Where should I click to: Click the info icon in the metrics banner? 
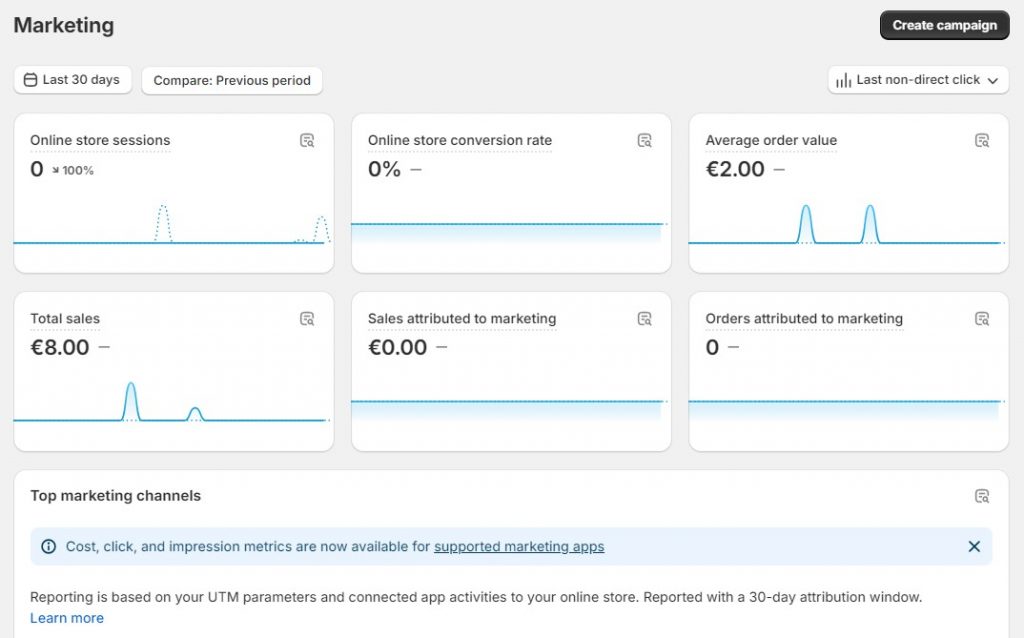(x=48, y=547)
